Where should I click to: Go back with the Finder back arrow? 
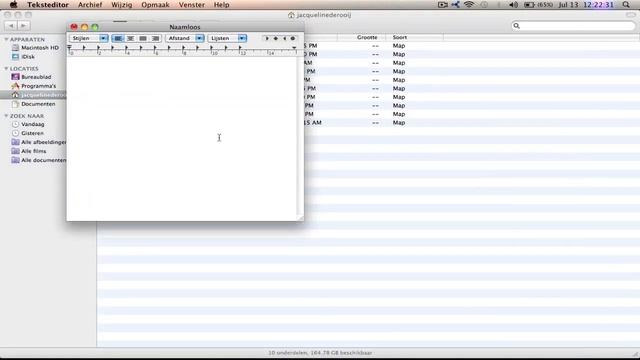click(x=11, y=26)
